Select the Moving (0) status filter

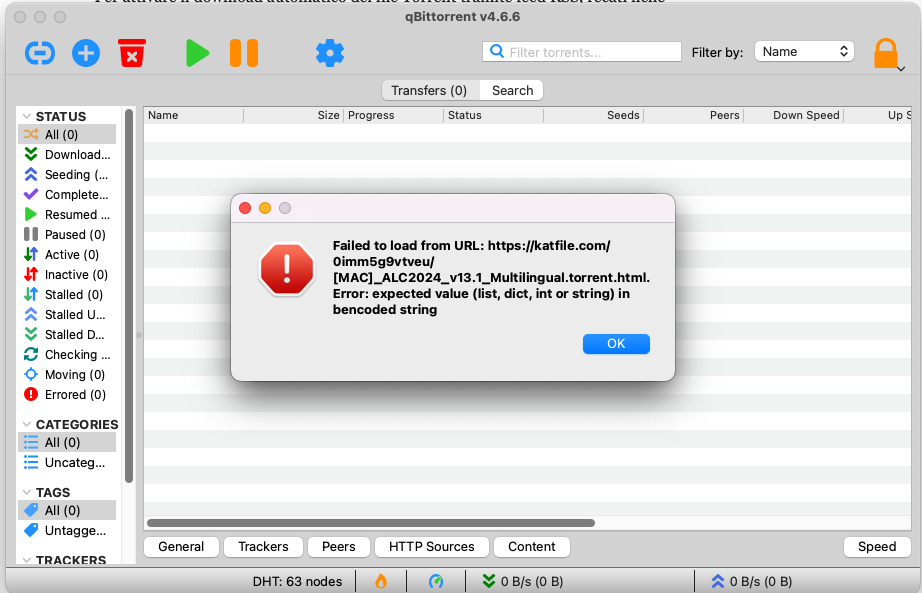click(67, 375)
